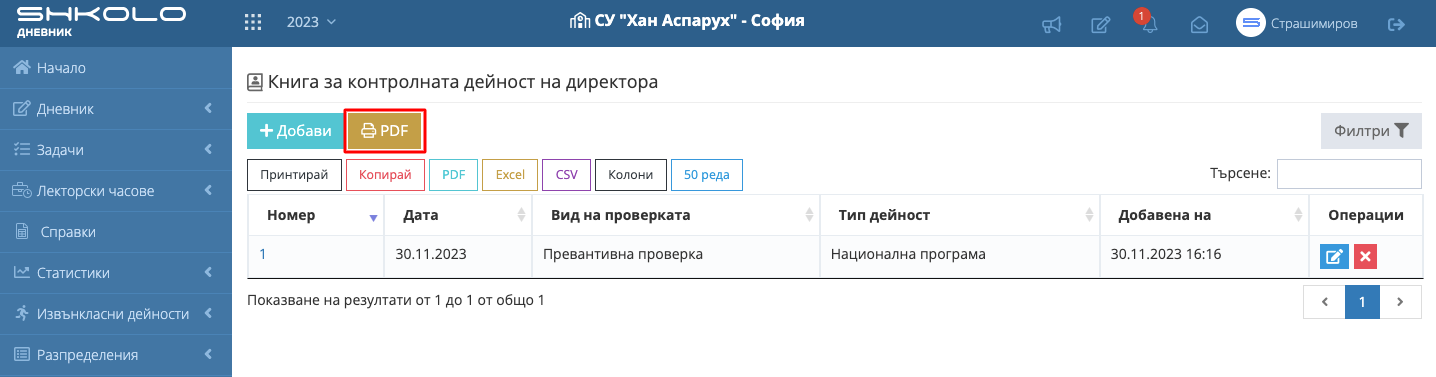Open Справки in the sidebar
Screen dimensions: 1436x377
tap(116, 232)
